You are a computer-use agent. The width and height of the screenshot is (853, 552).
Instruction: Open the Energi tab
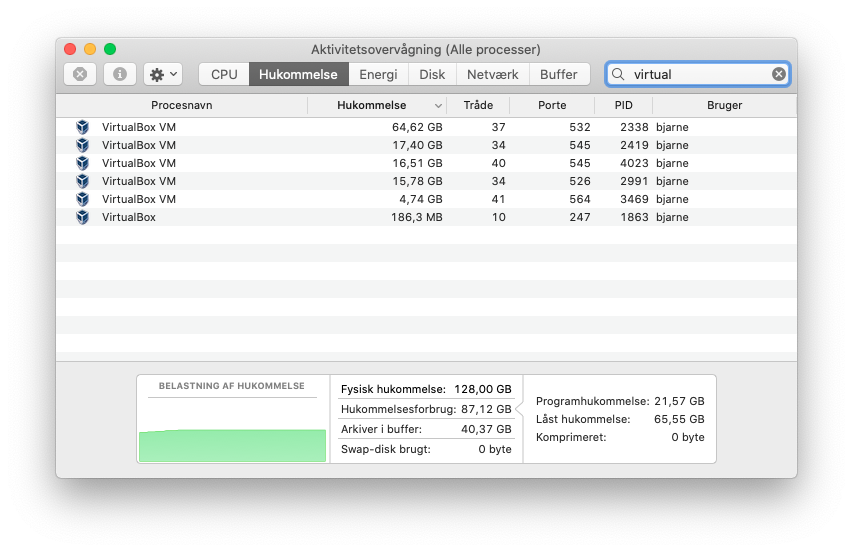pyautogui.click(x=378, y=74)
